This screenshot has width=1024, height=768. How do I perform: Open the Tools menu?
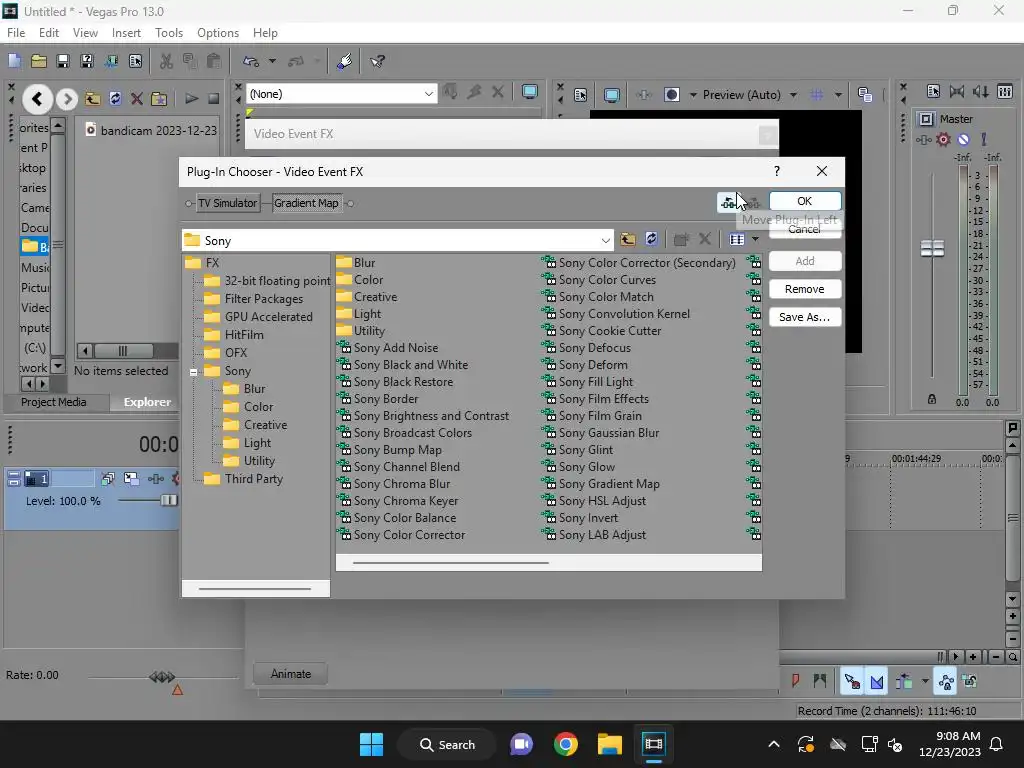point(168,33)
